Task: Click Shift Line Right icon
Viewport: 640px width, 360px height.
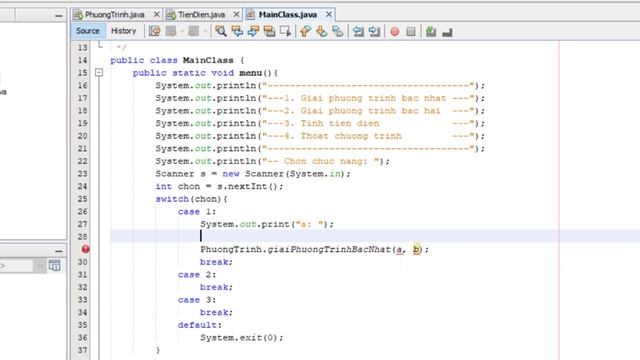Action: 374,31
